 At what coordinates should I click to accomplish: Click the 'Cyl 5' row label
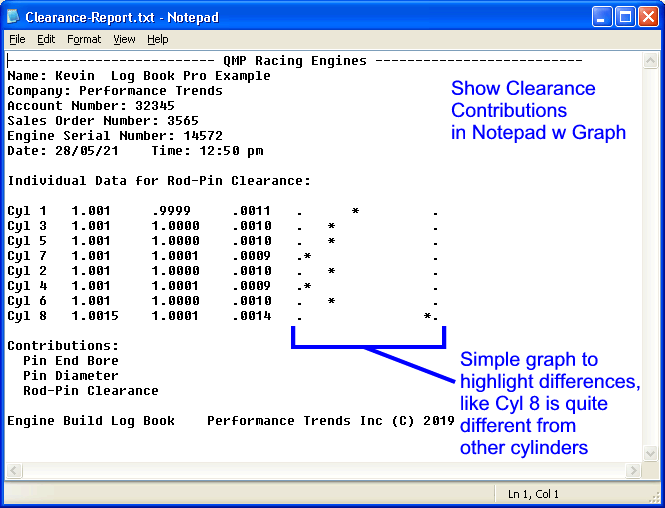click(27, 241)
